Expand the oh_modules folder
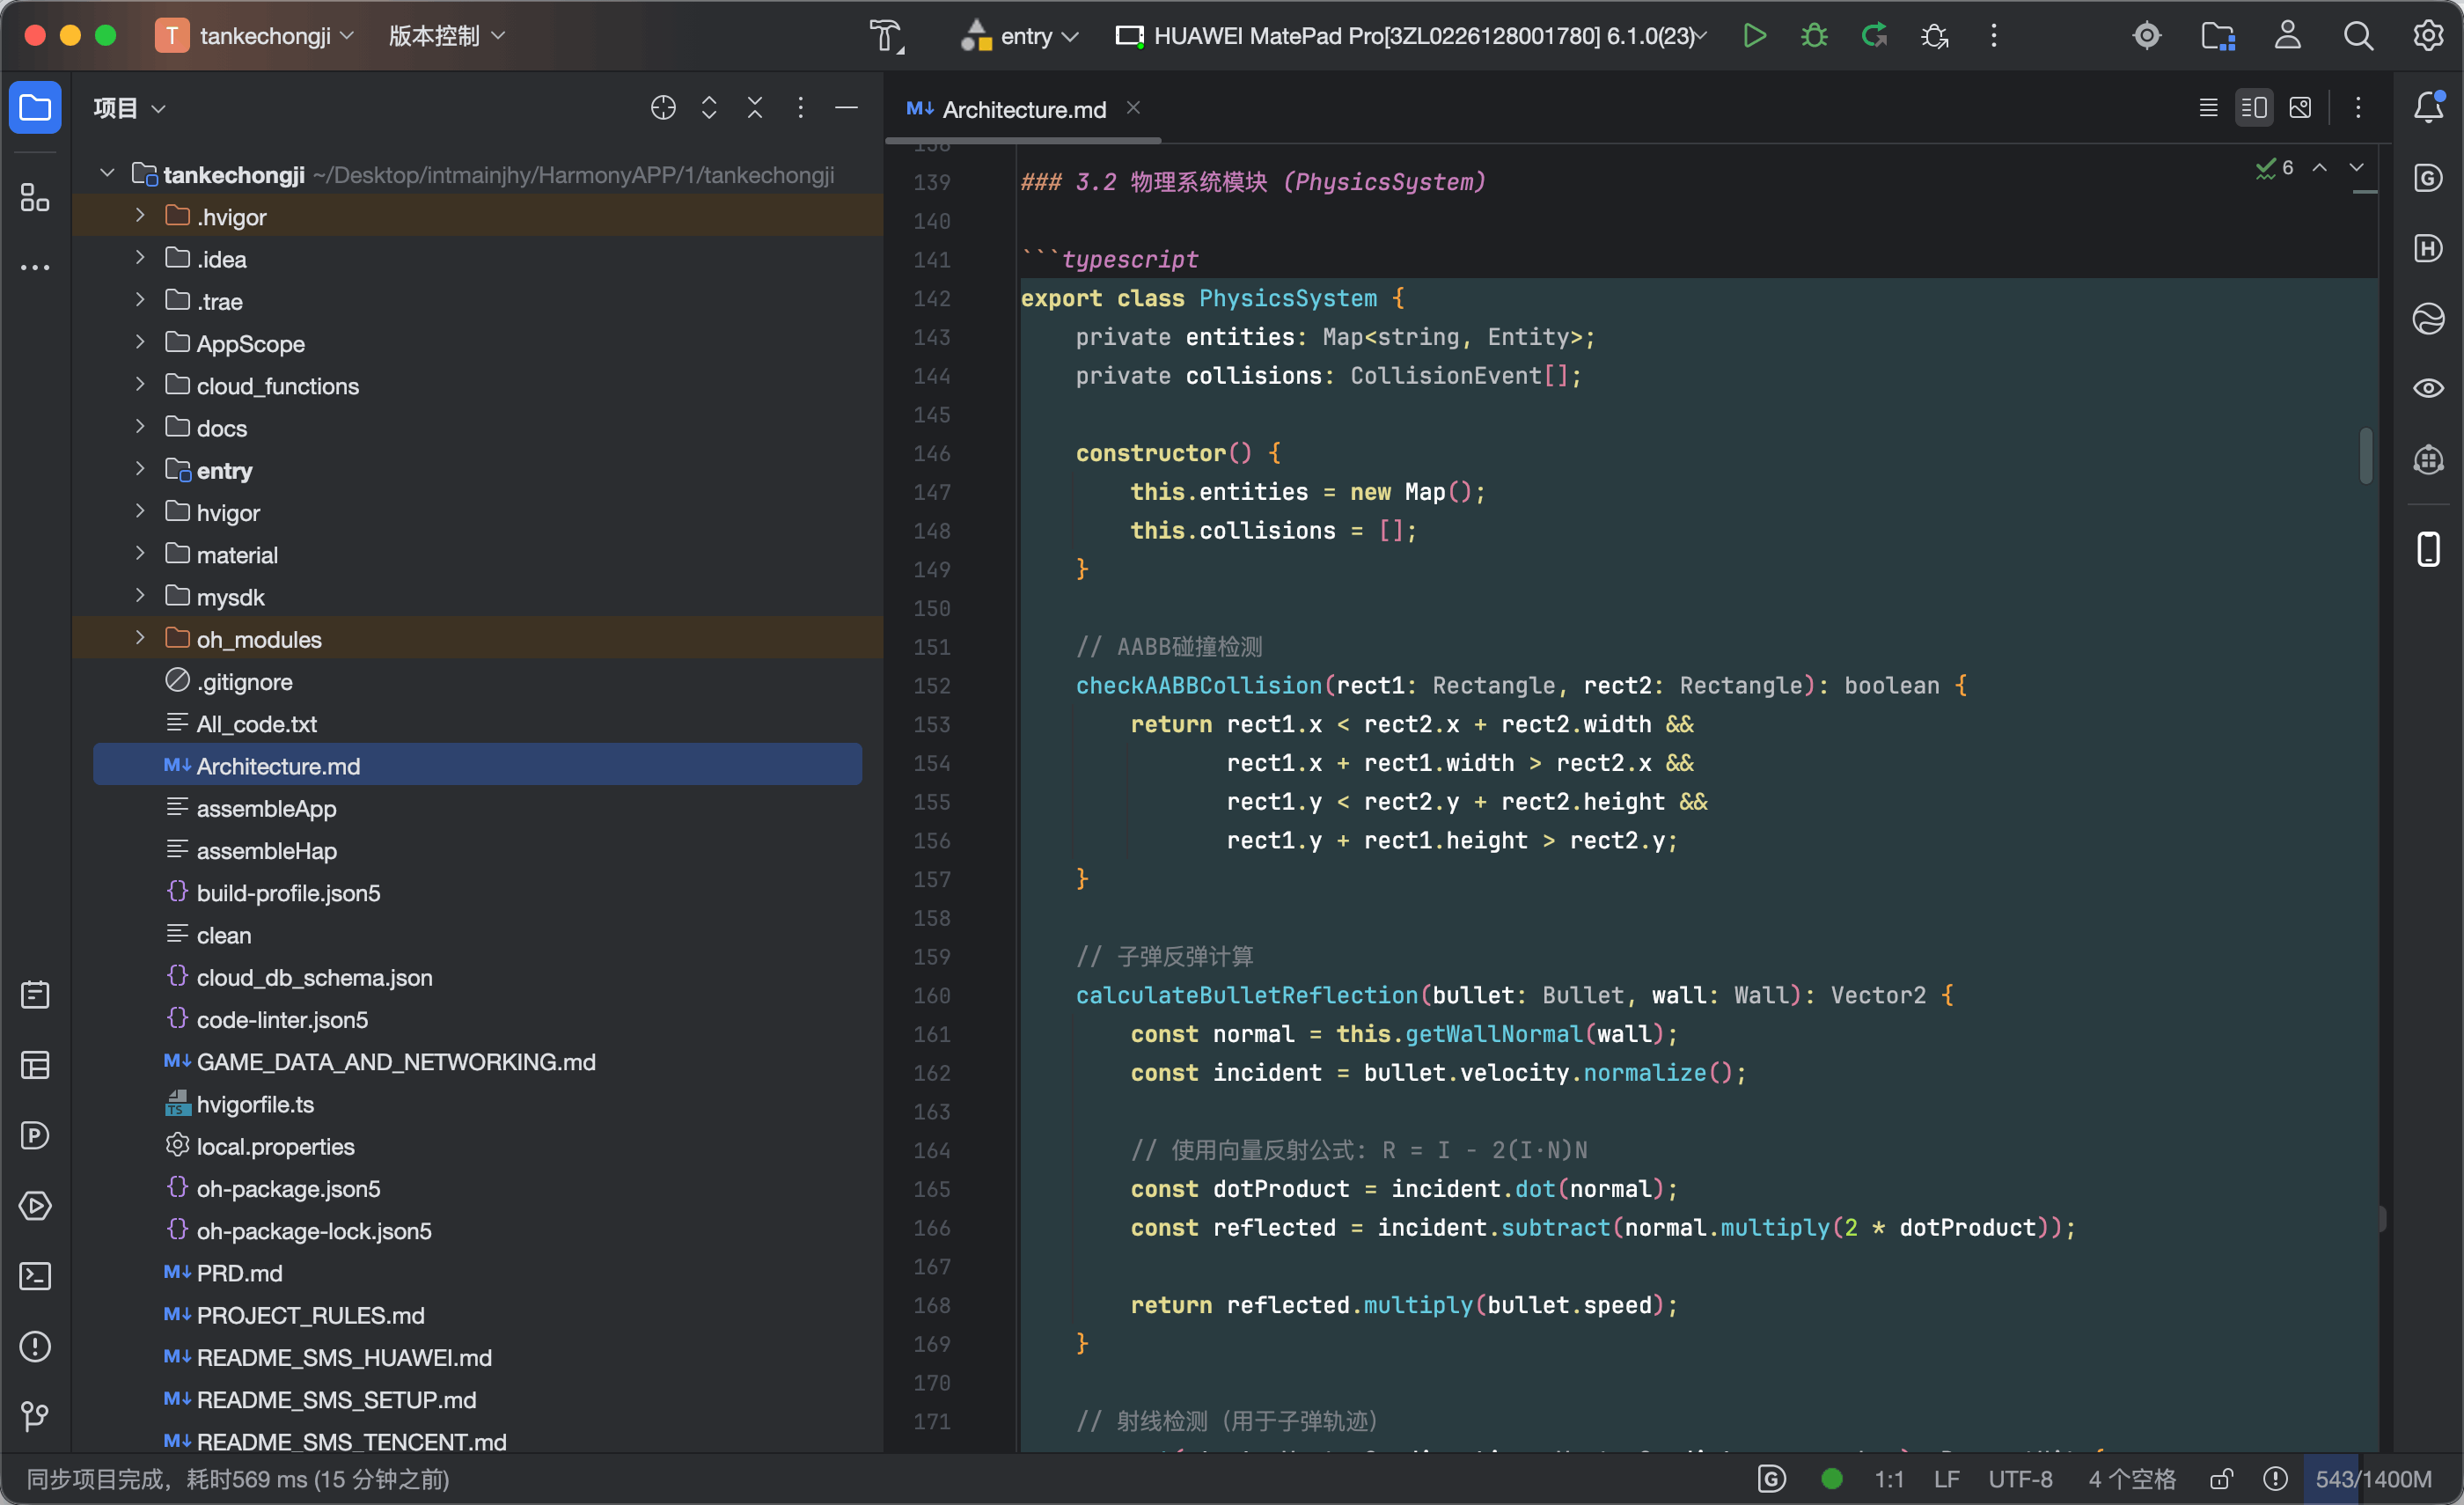The height and width of the screenshot is (1505, 2464). click(140, 639)
